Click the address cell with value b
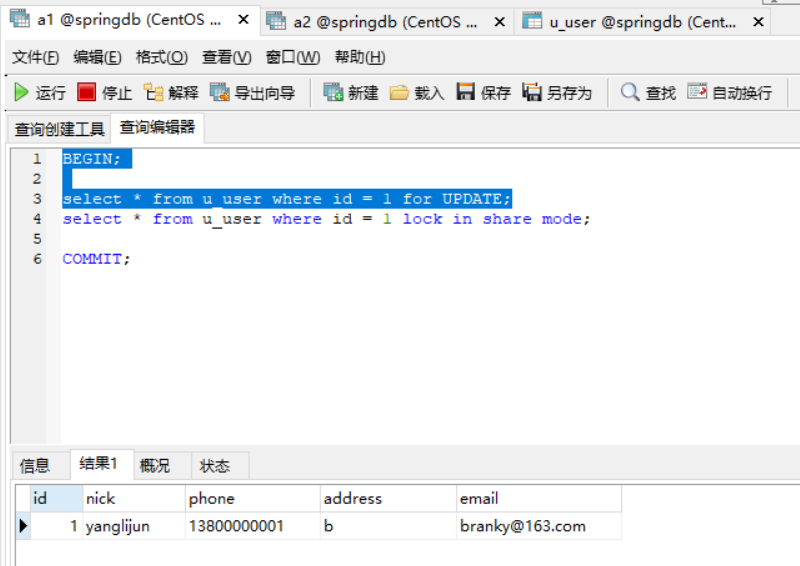The width and height of the screenshot is (800, 566). (x=388, y=526)
